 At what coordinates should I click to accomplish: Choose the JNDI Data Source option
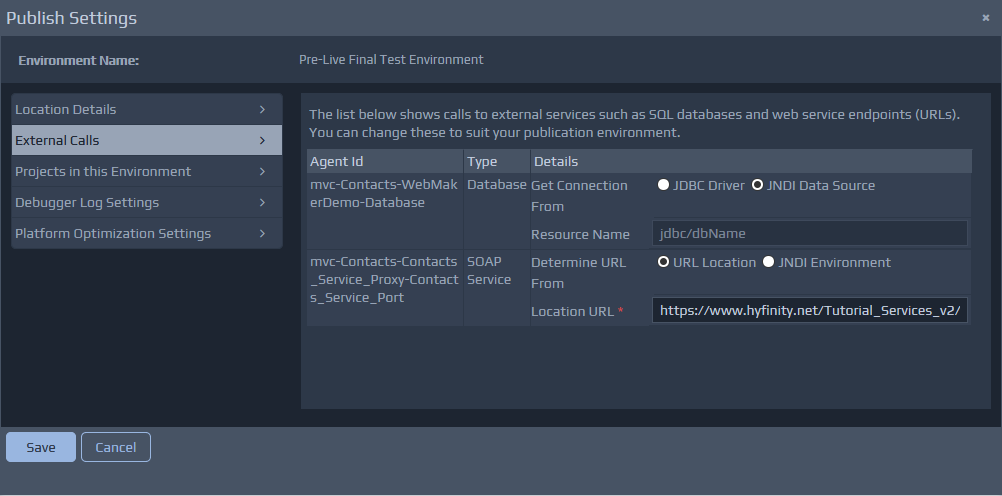(757, 185)
